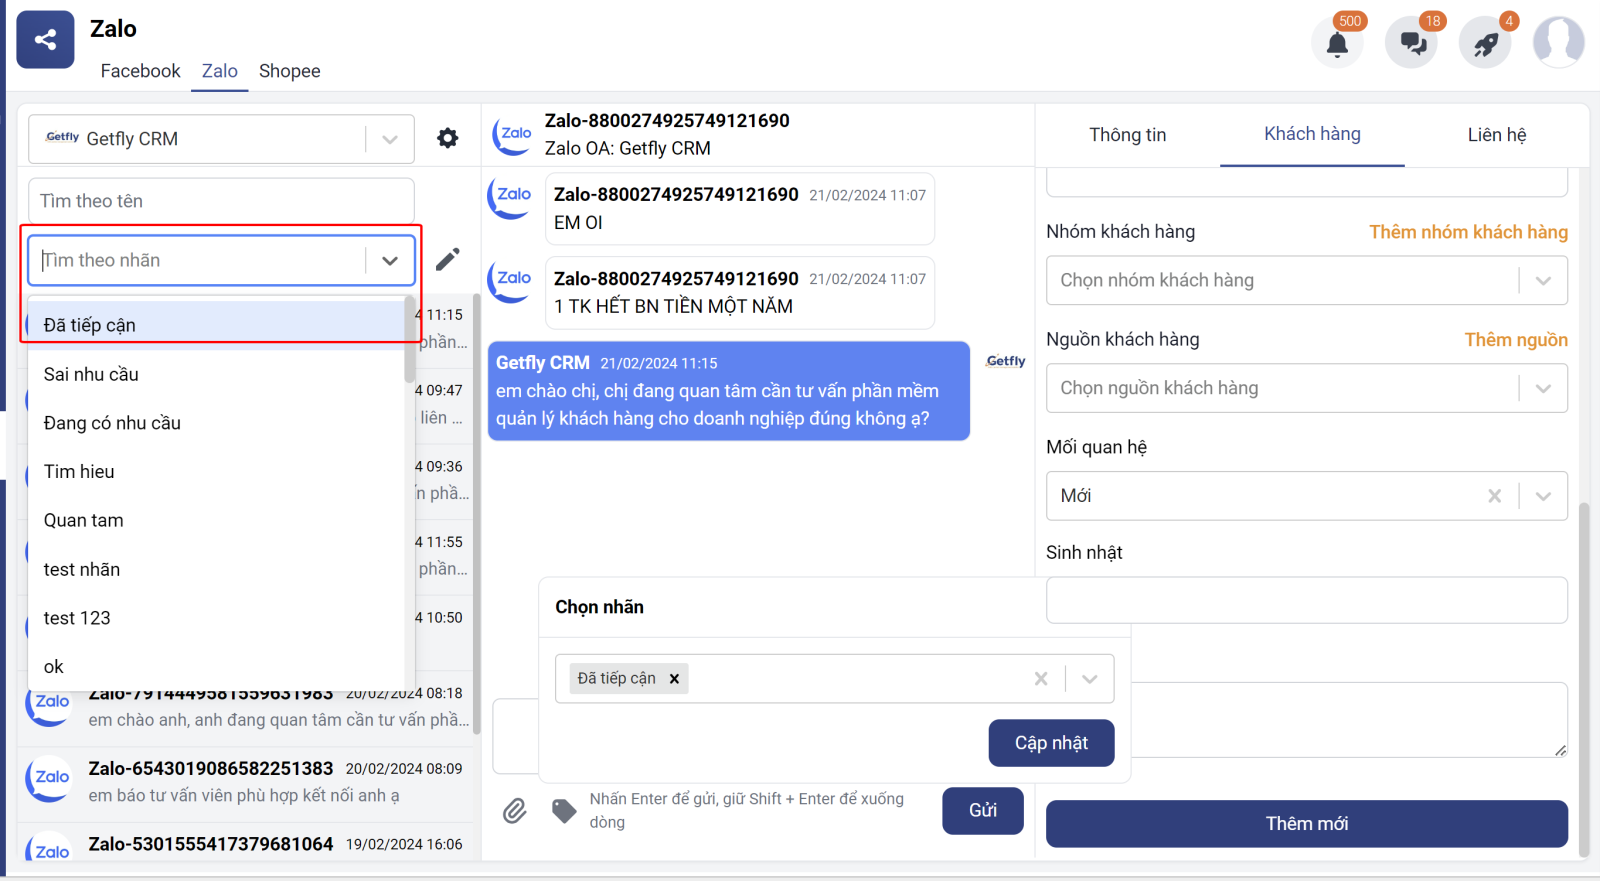1600x881 pixels.
Task: Click the Gửi send button
Action: click(x=983, y=810)
